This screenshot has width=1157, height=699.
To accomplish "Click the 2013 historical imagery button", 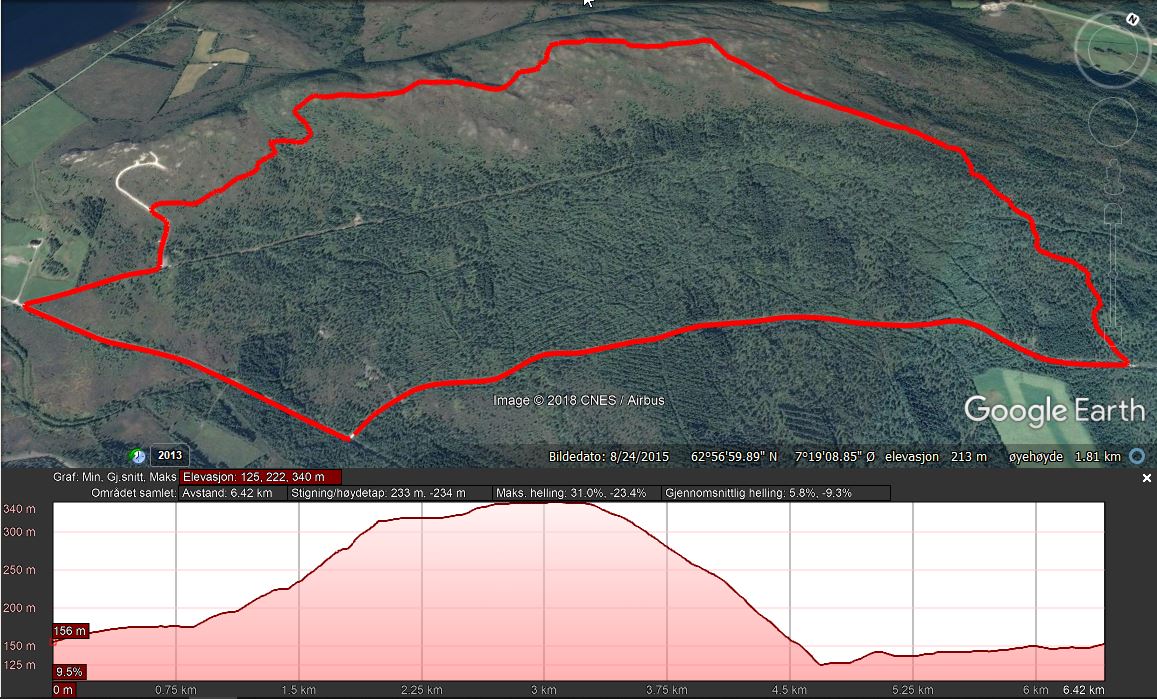I will coord(169,456).
